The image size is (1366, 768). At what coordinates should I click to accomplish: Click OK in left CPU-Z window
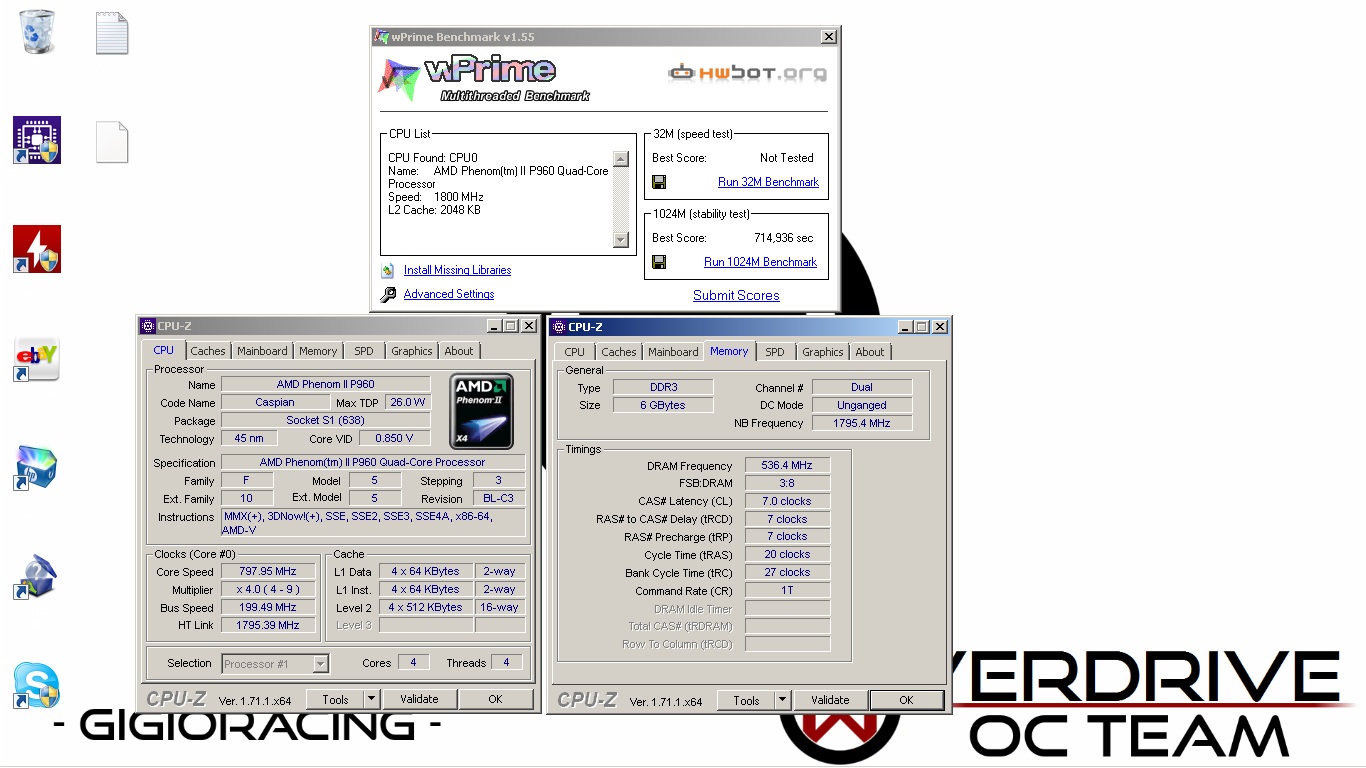click(x=495, y=699)
